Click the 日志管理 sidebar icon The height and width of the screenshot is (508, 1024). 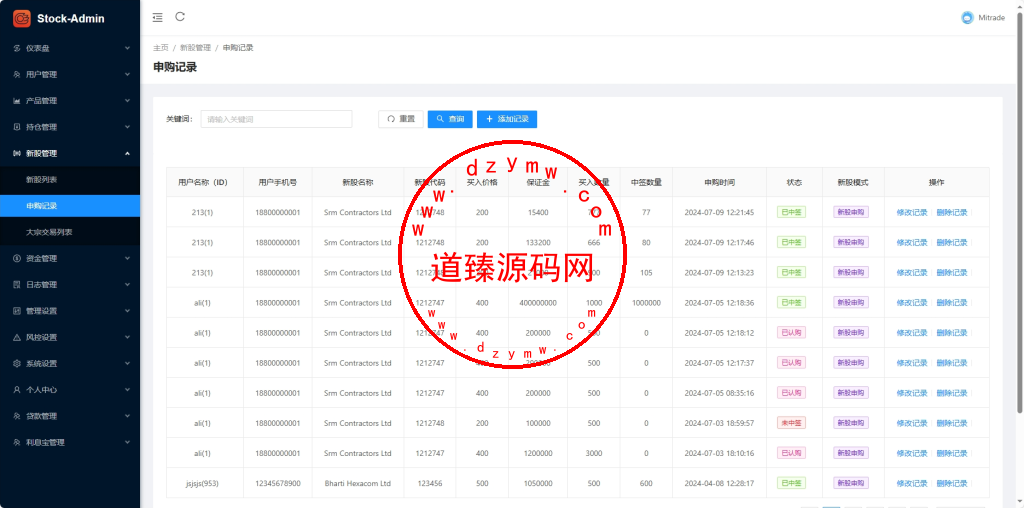17,285
